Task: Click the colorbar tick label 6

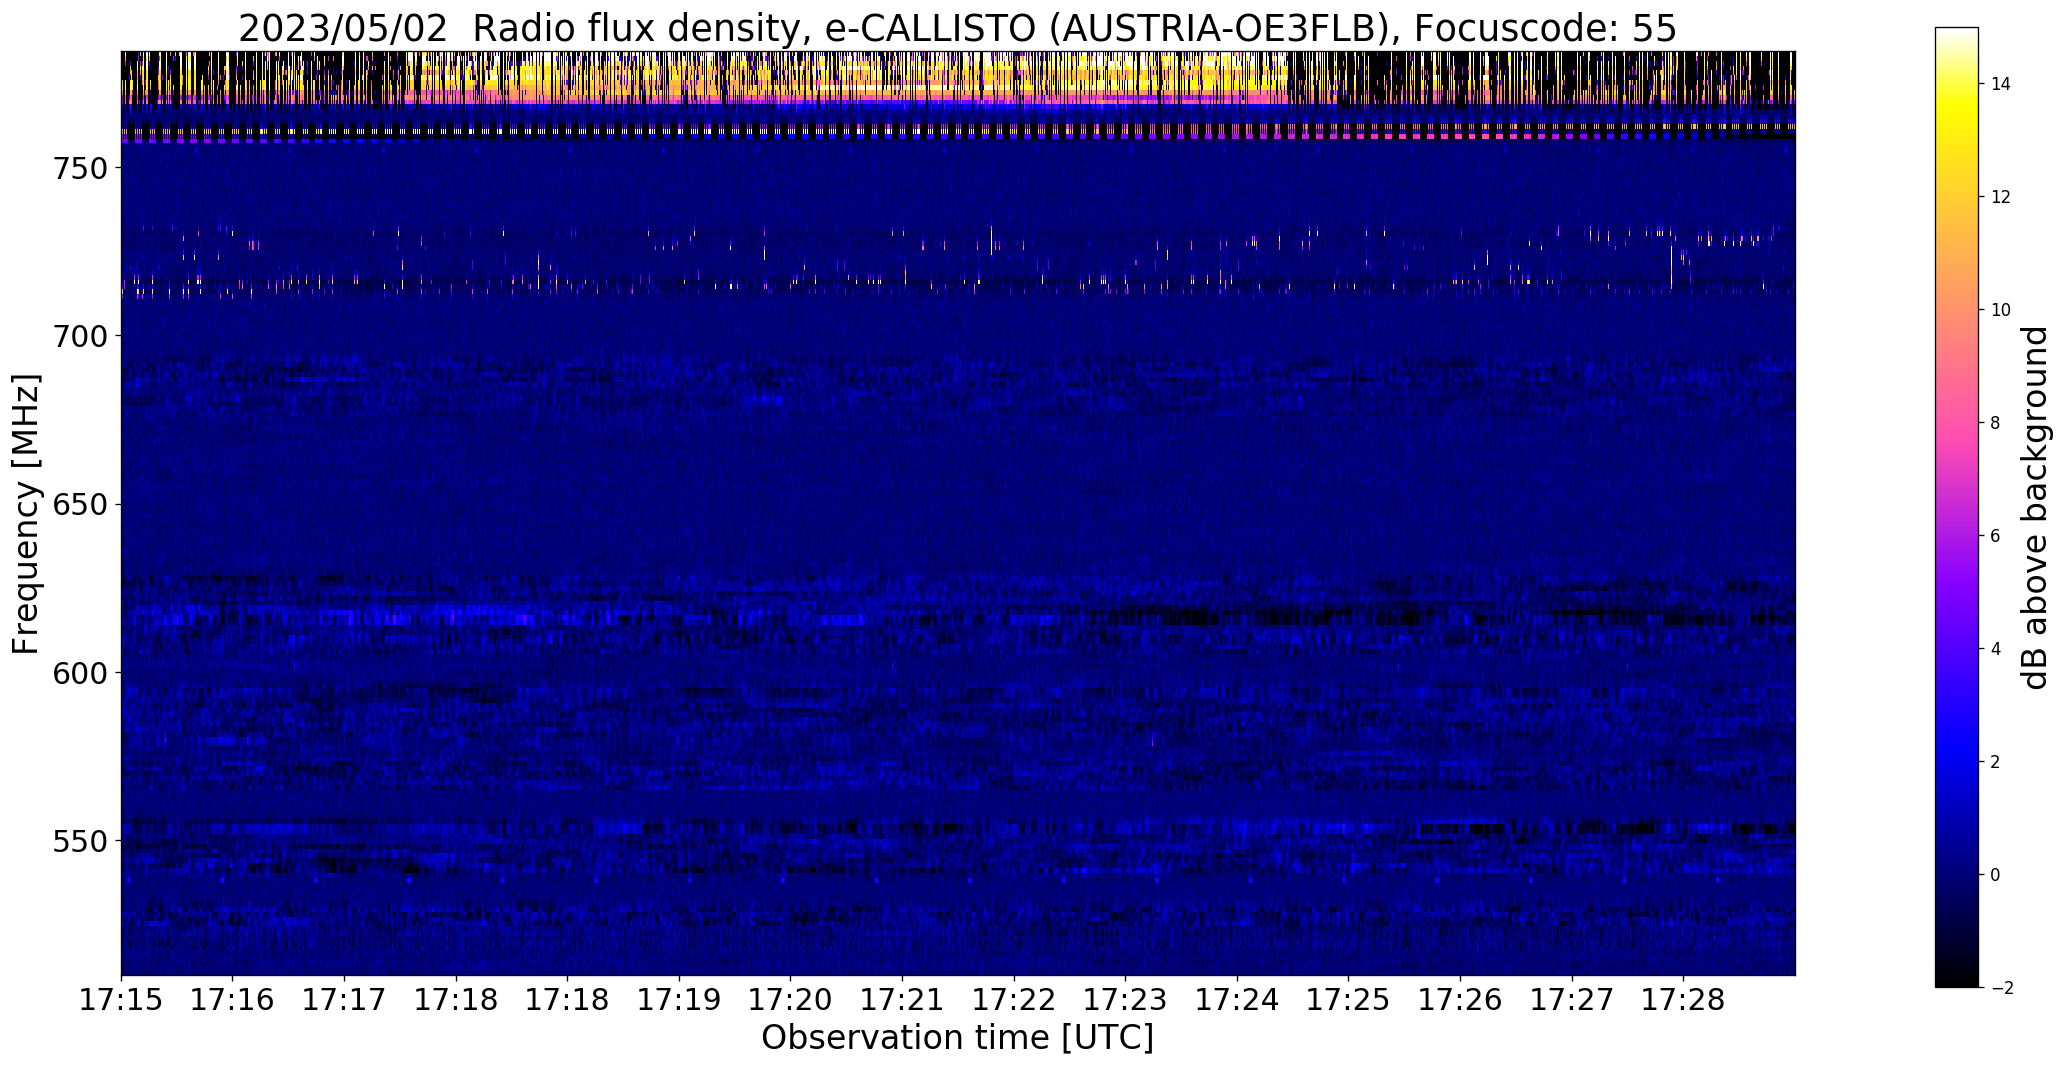Action: [1995, 536]
